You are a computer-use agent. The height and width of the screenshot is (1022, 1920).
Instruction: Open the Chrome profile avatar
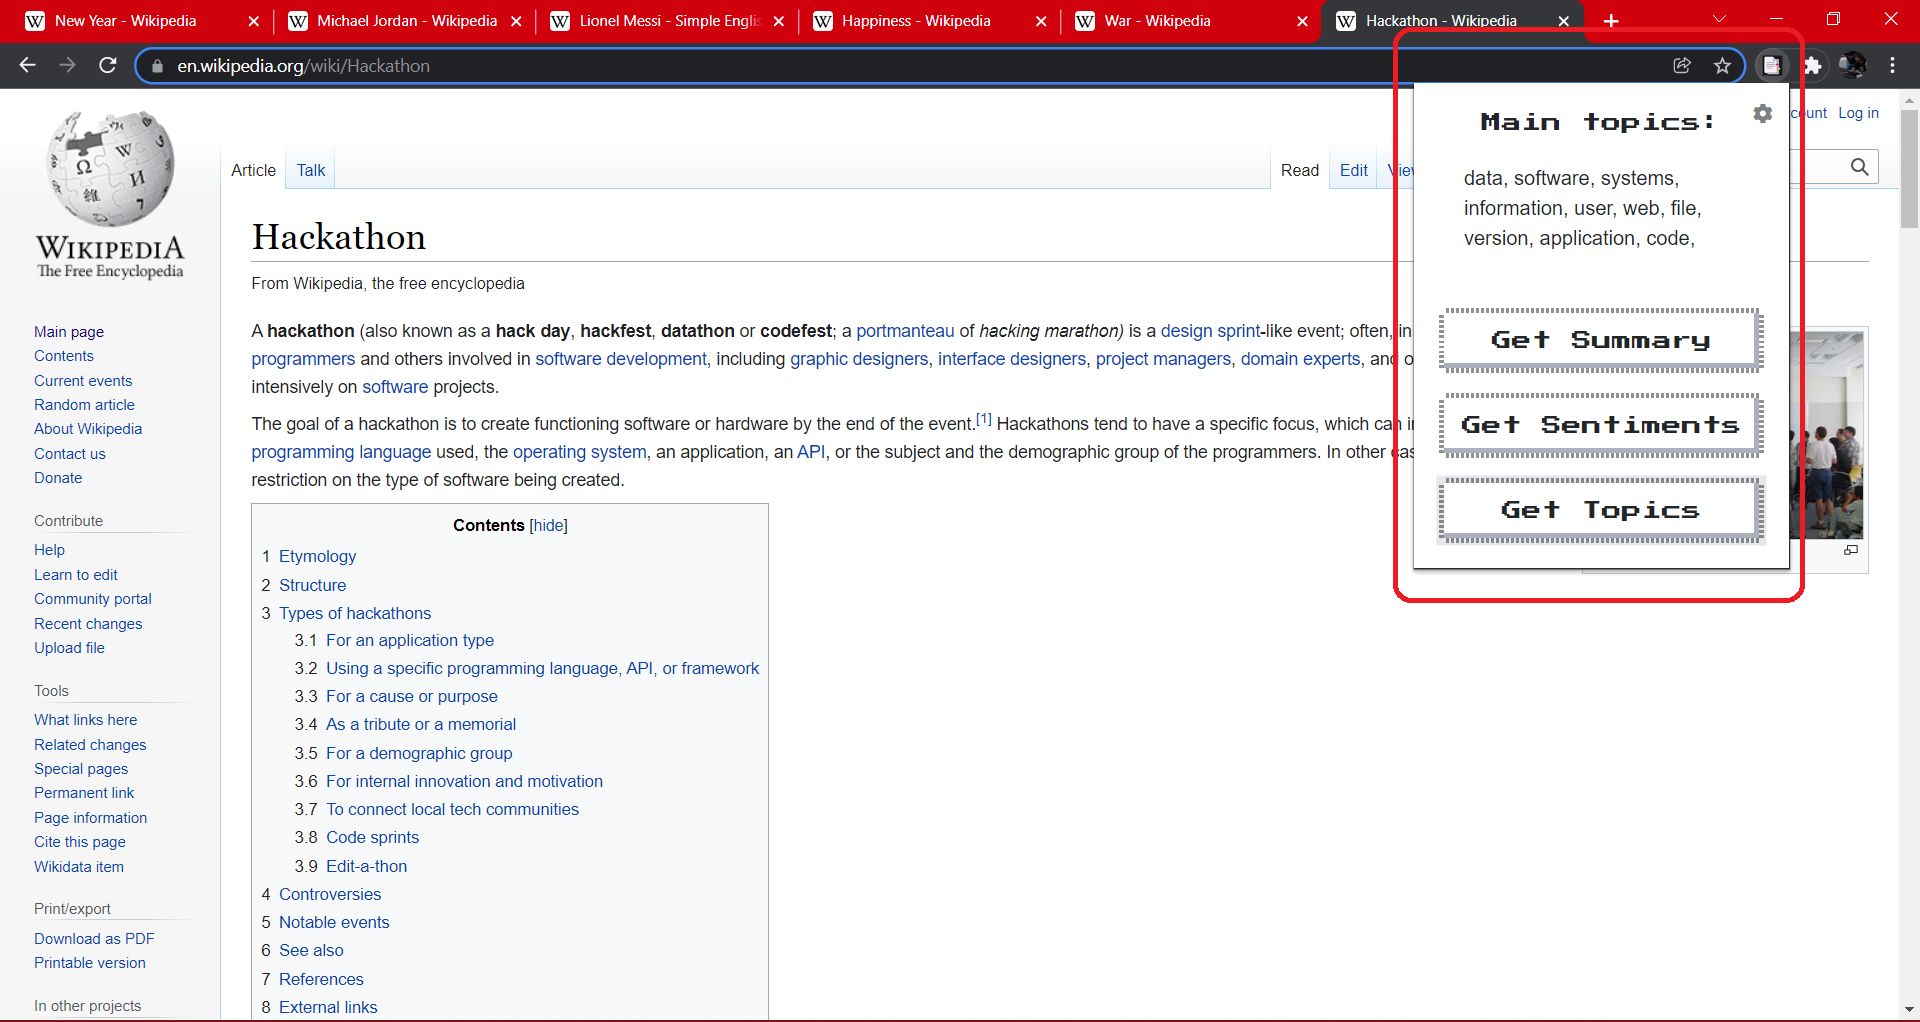pos(1852,65)
